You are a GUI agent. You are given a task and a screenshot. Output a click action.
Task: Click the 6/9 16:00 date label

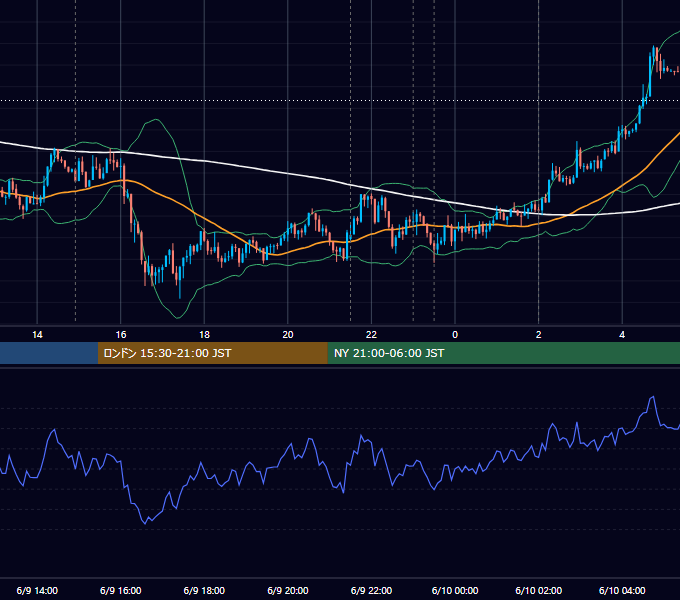tap(121, 590)
